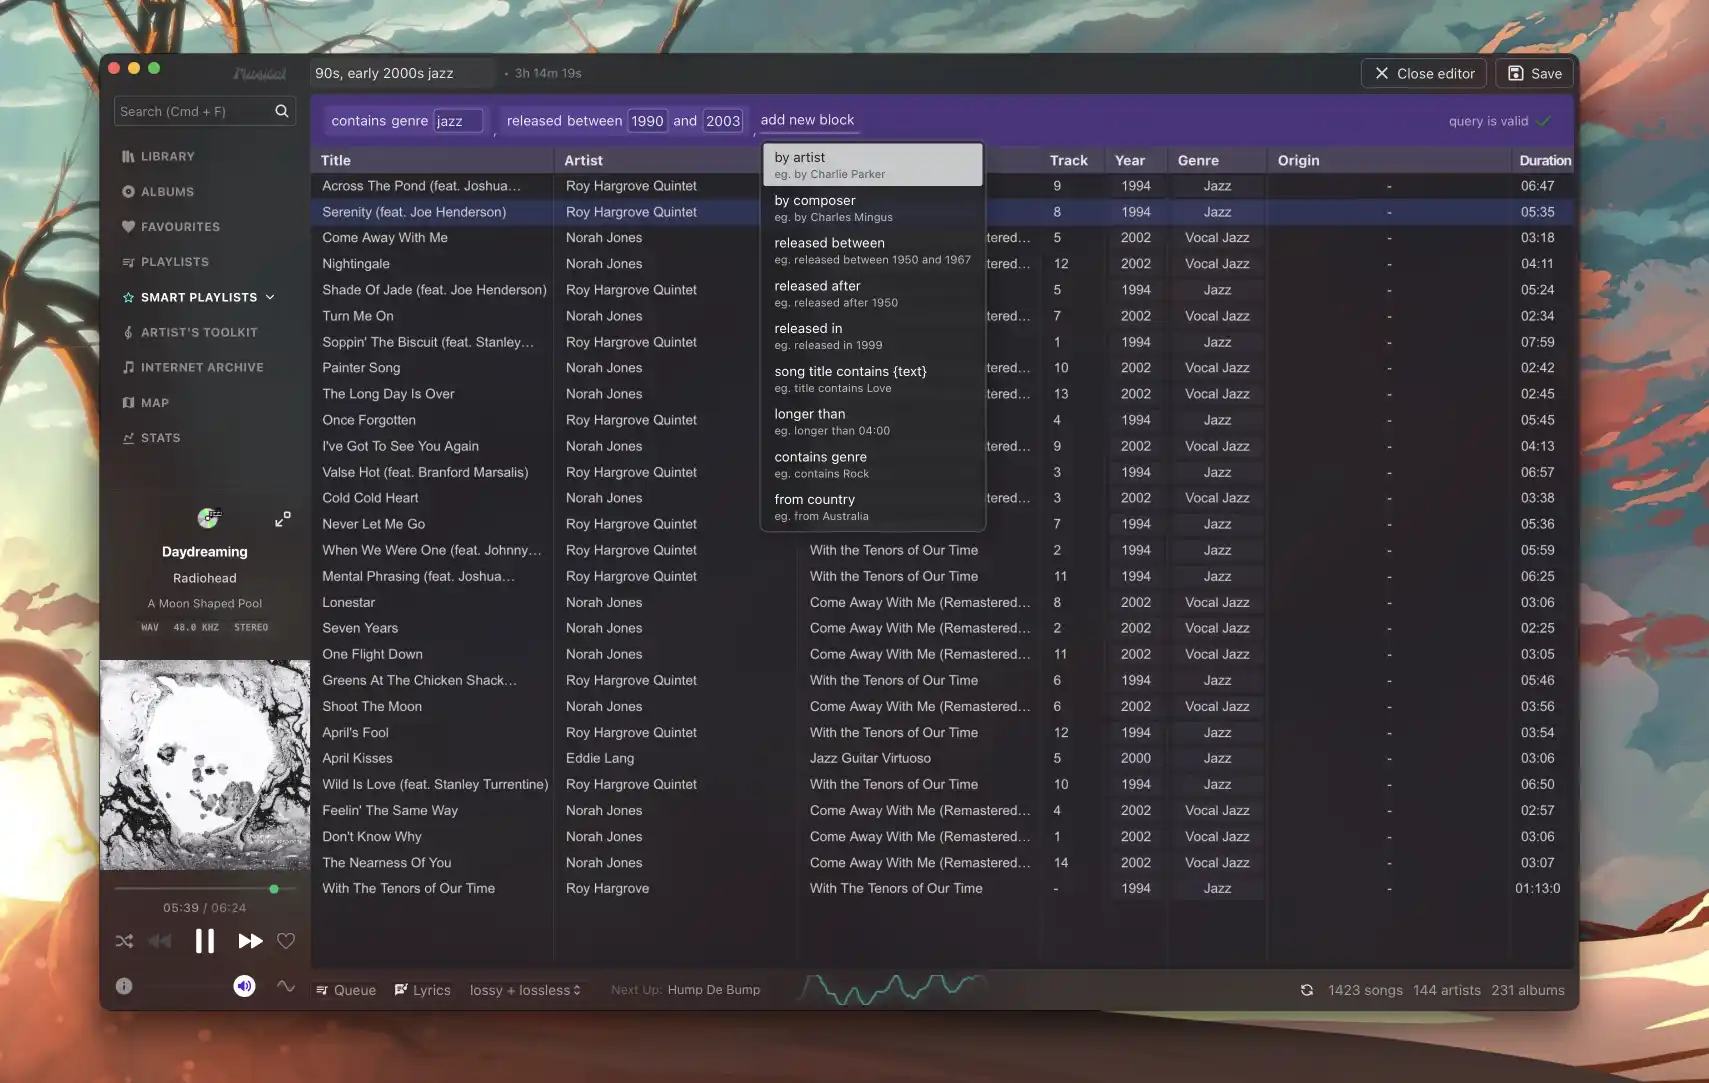Image resolution: width=1709 pixels, height=1083 pixels.
Task: Open the Queue panel
Action: (x=346, y=990)
